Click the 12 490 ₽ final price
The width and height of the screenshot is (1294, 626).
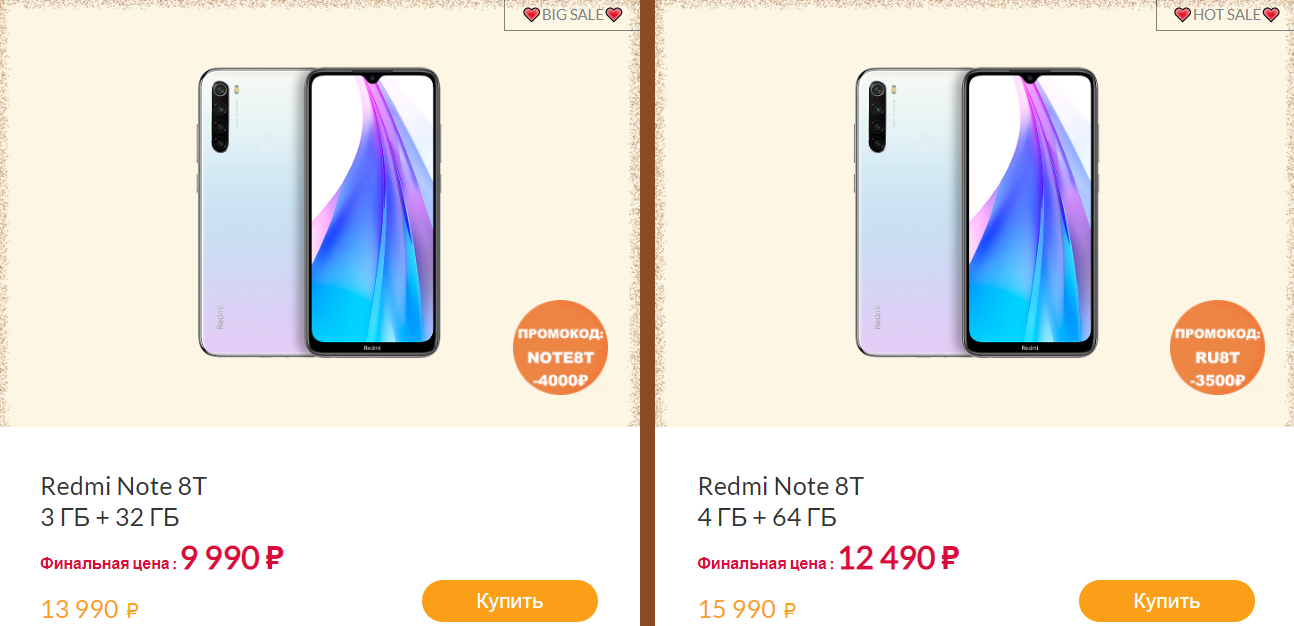[899, 558]
